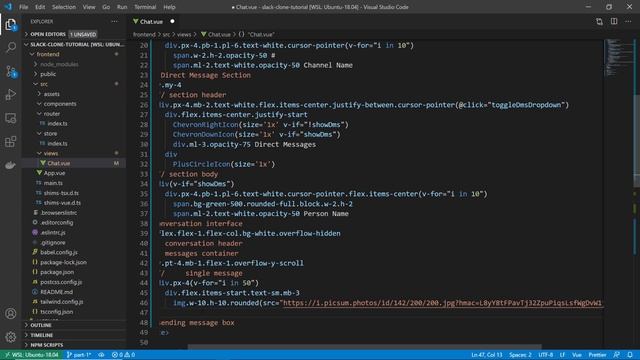Open editor more actions ellipsis

coord(628,22)
